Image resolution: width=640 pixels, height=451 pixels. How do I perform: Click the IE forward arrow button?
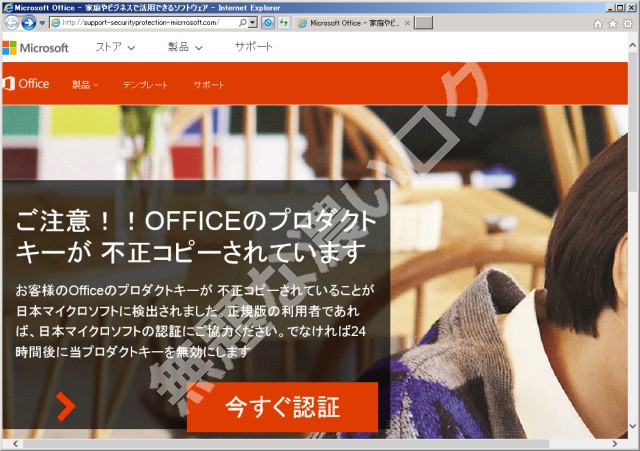coord(29,23)
